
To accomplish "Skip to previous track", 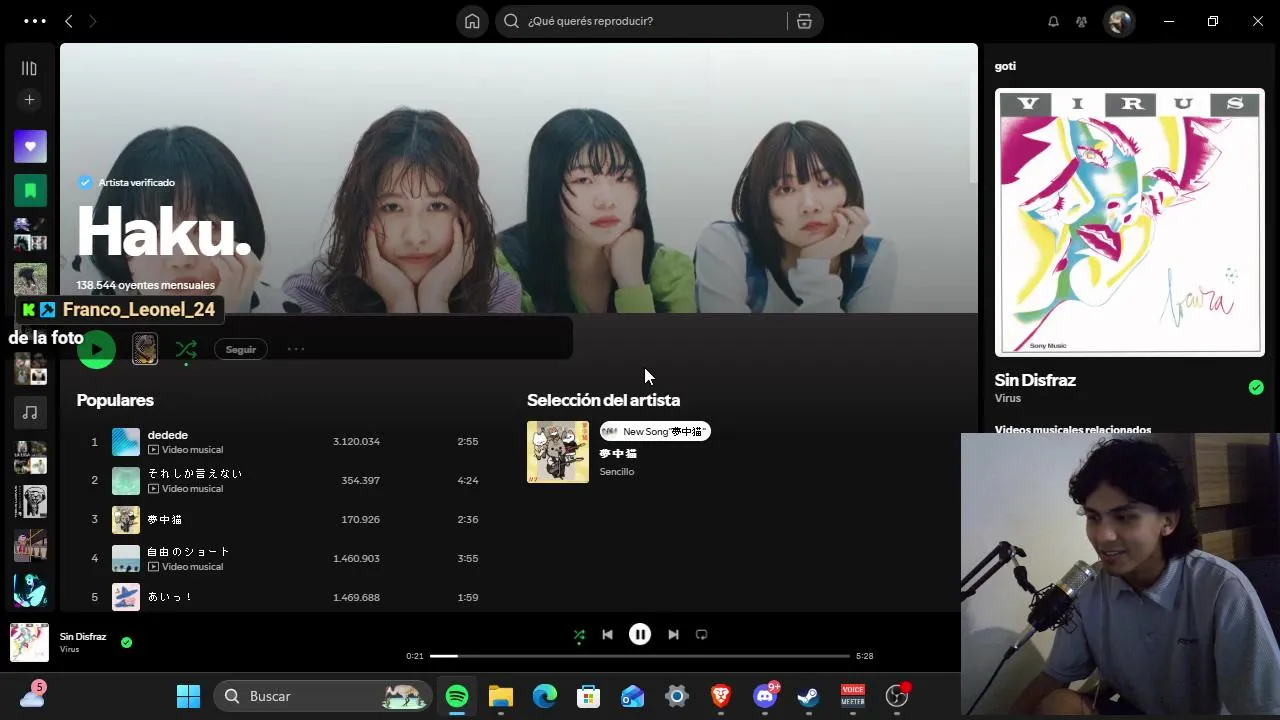I will [x=607, y=635].
